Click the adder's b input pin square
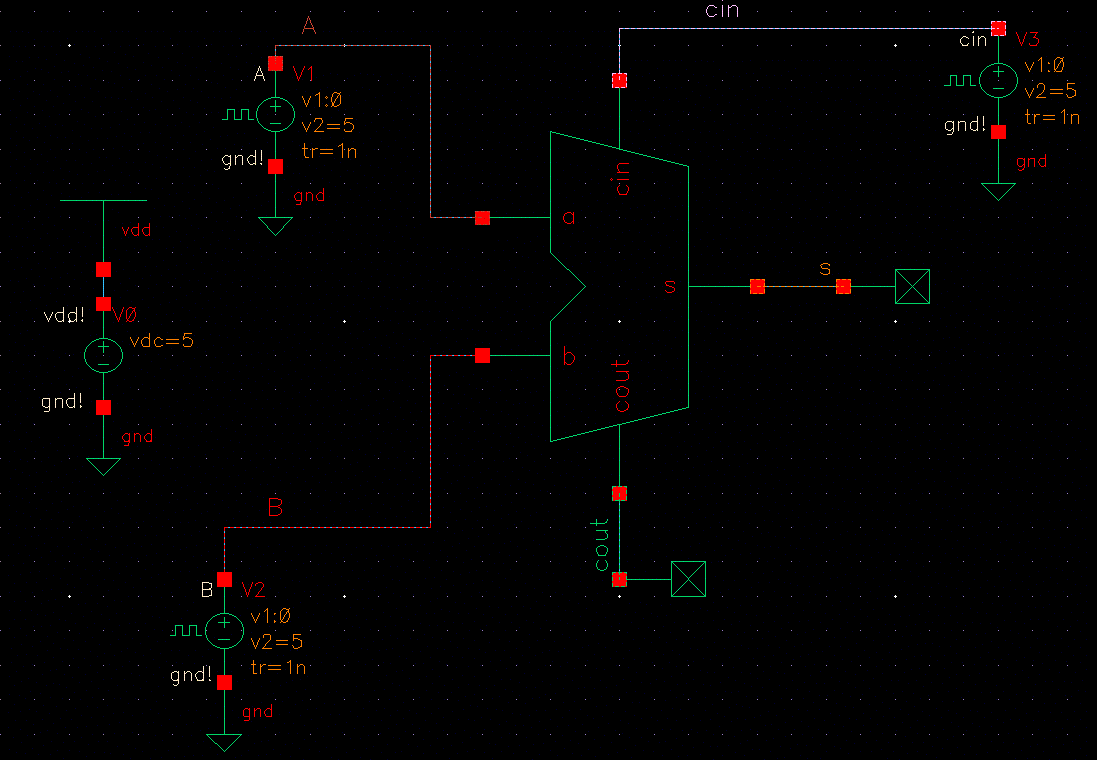 pos(482,356)
